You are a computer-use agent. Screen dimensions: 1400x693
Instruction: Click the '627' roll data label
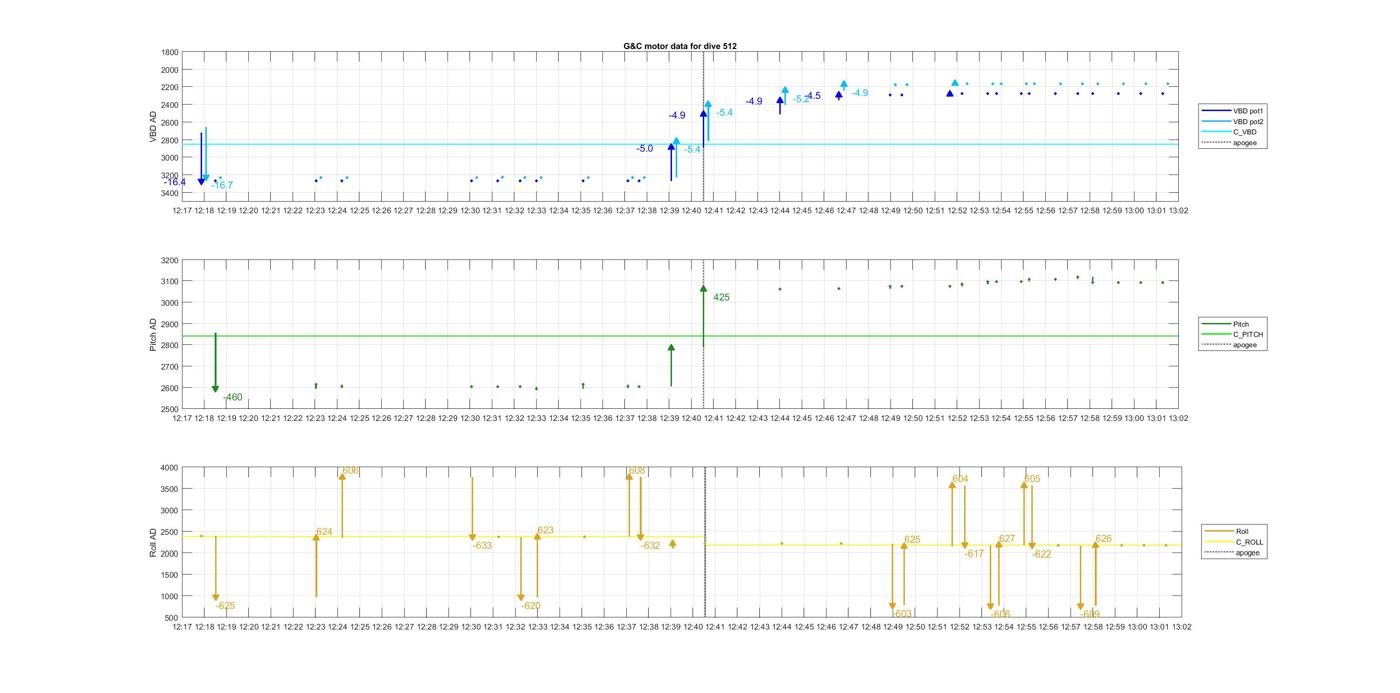[1007, 539]
